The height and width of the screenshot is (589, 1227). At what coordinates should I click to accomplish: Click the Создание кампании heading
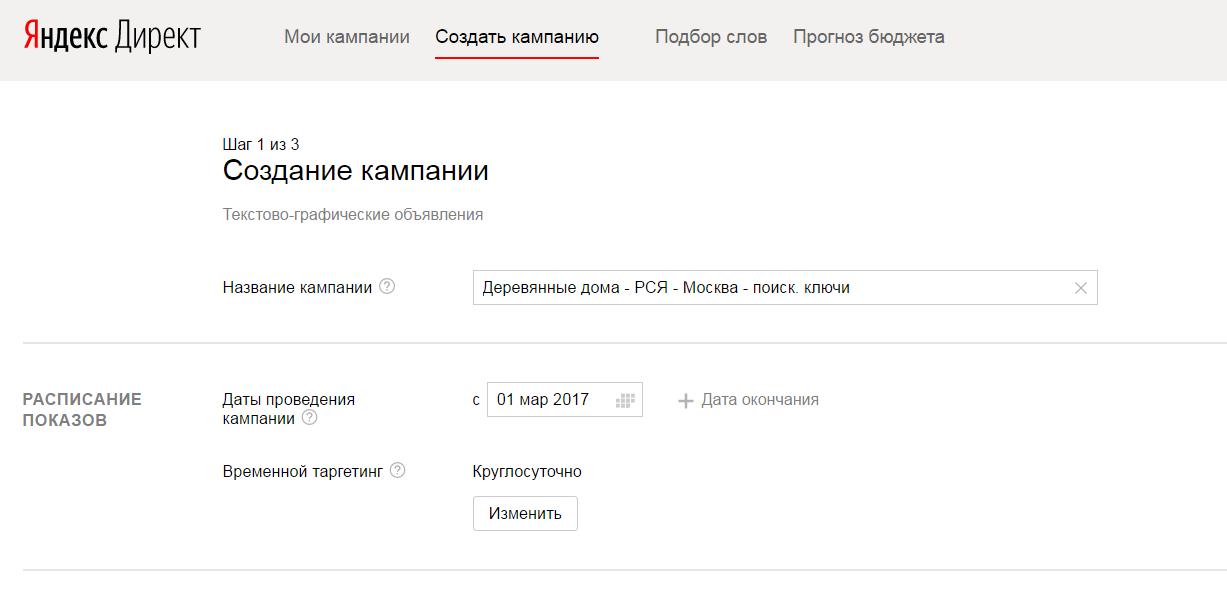pos(355,171)
